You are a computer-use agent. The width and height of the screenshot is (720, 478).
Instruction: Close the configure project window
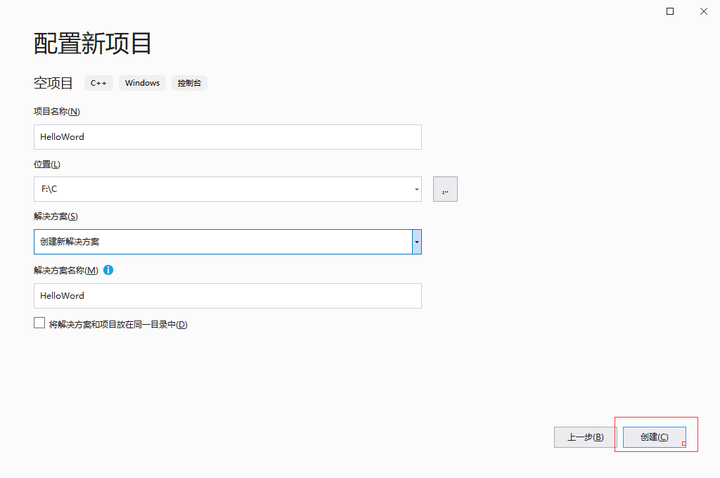coord(703,11)
